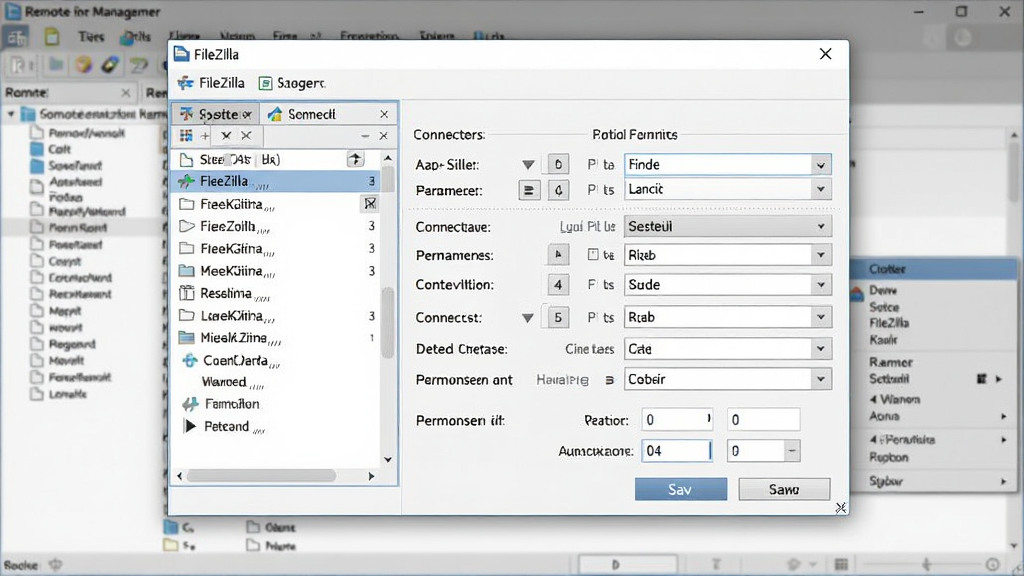Click the up arrow button beside Pernamenes
This screenshot has width=1024, height=576.
558,255
